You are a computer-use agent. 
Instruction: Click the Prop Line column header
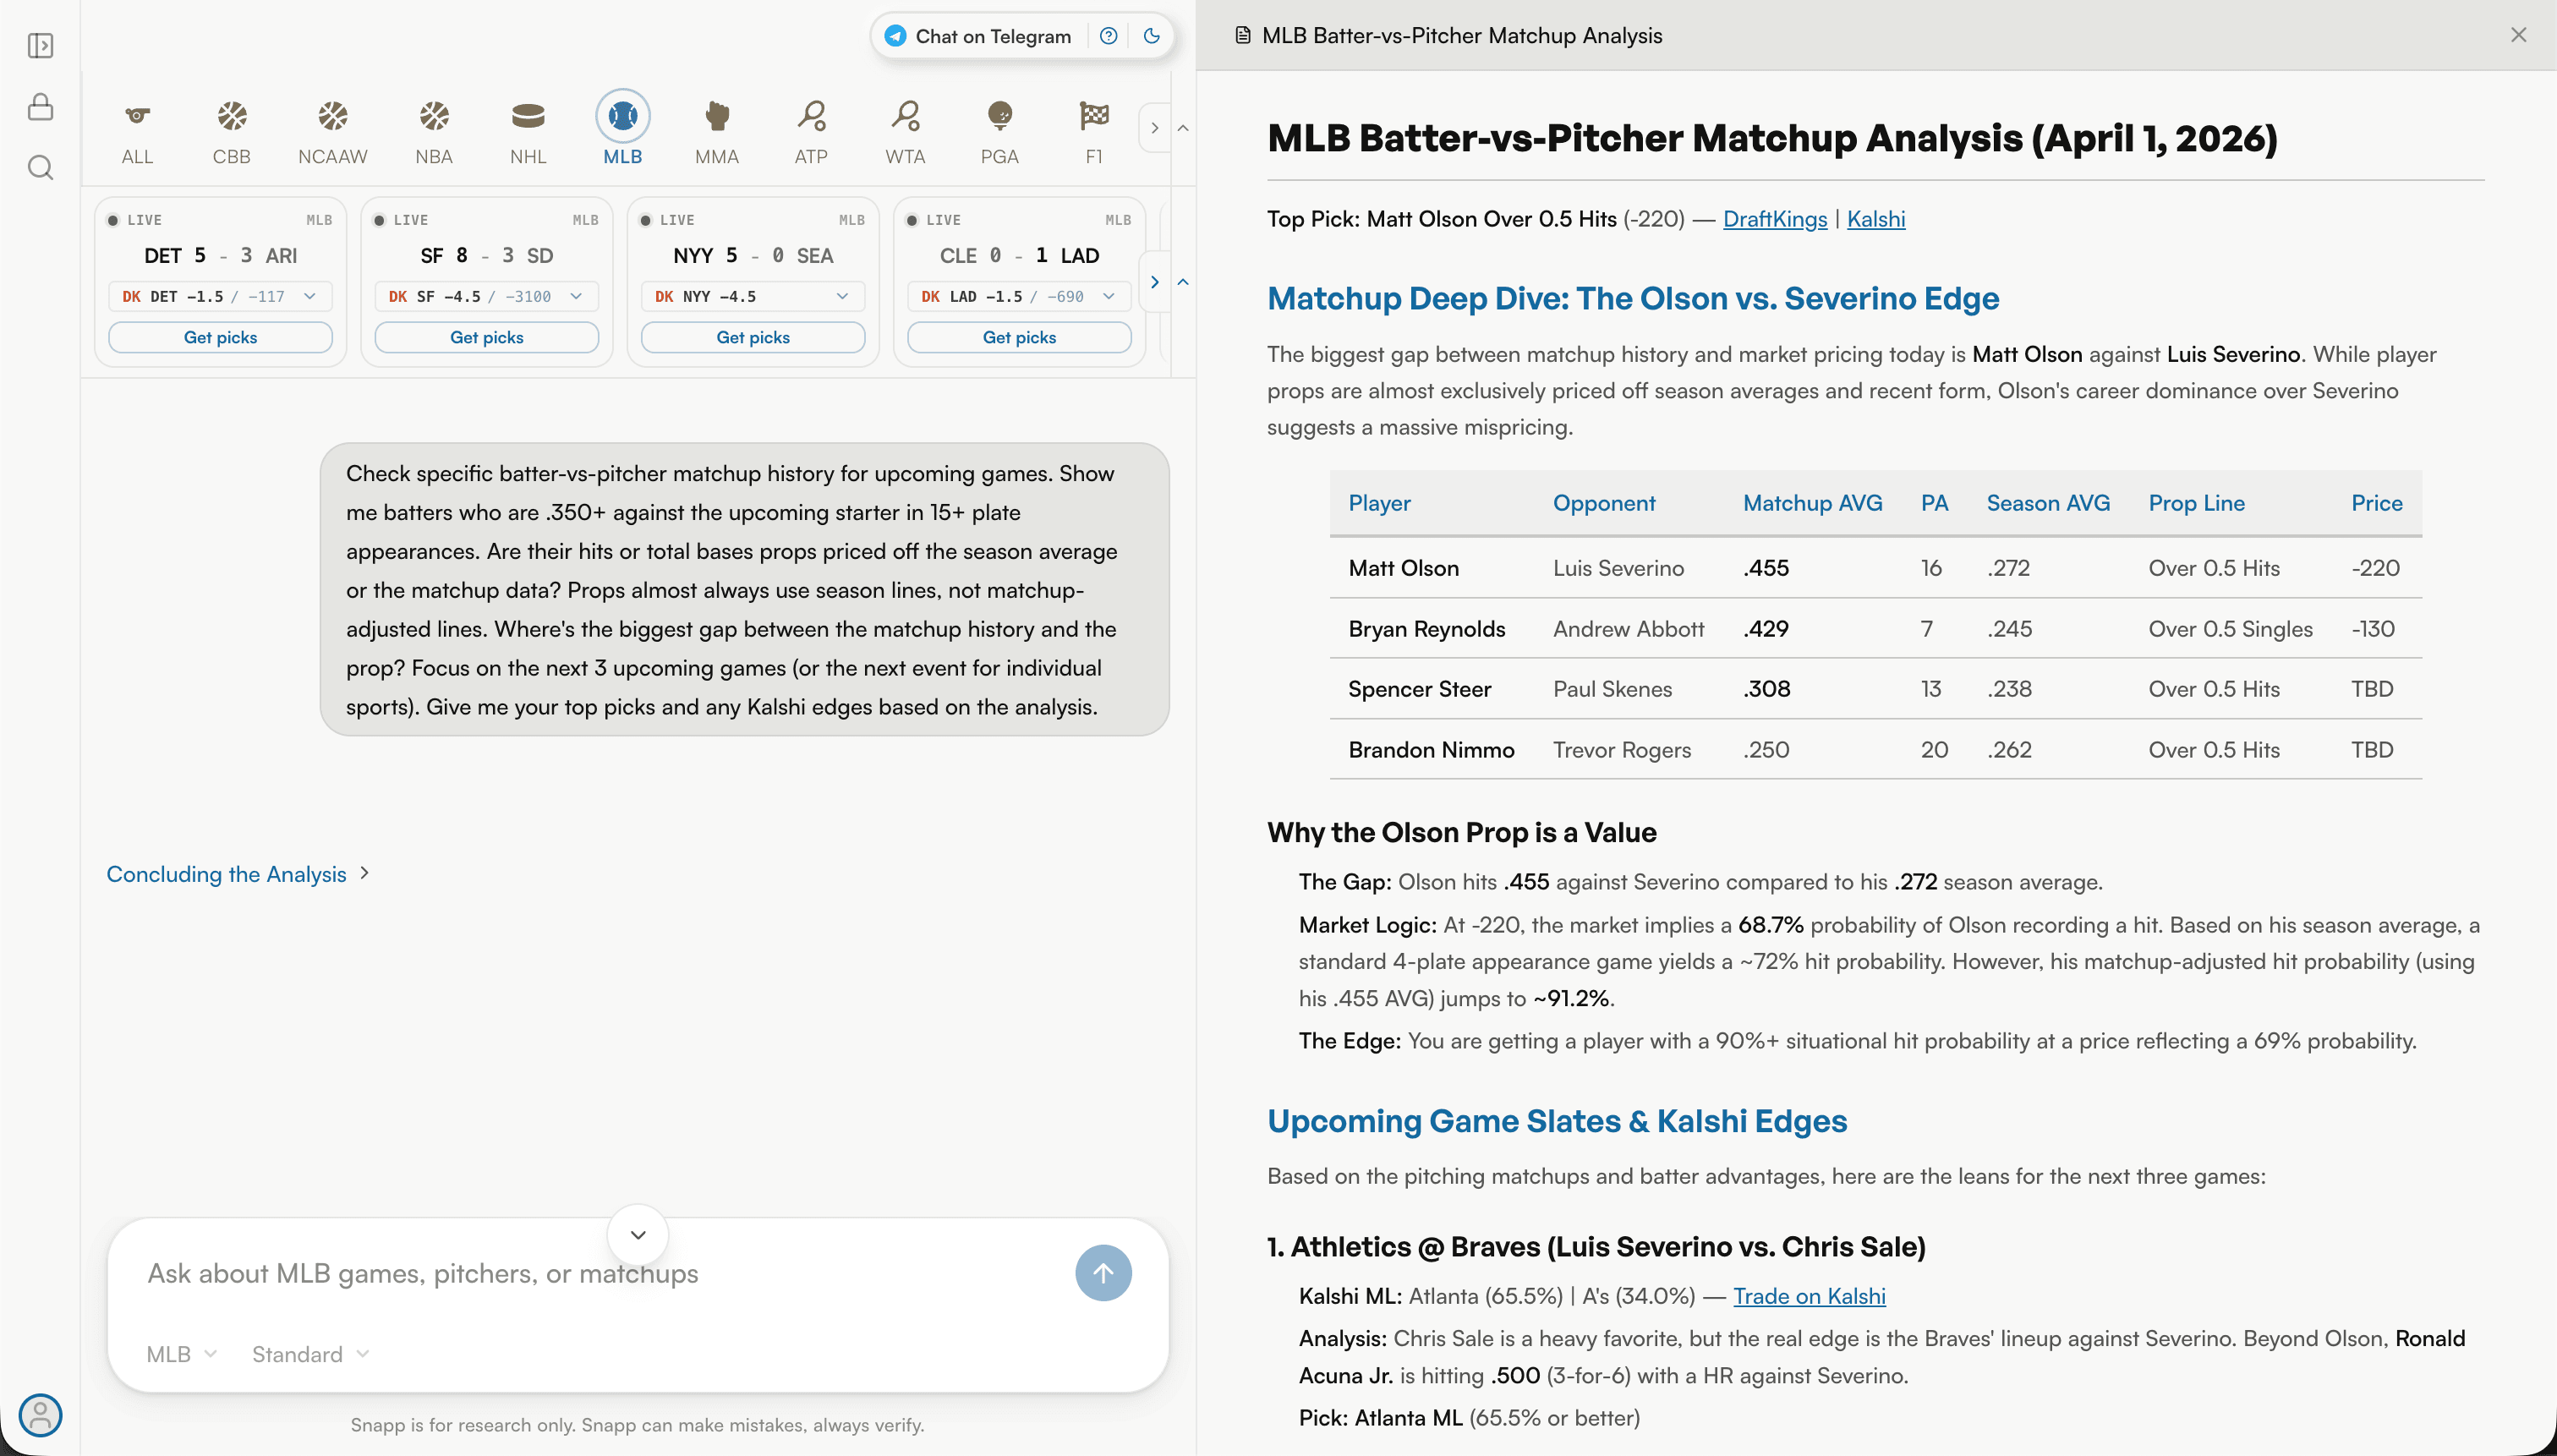pyautogui.click(x=2196, y=503)
